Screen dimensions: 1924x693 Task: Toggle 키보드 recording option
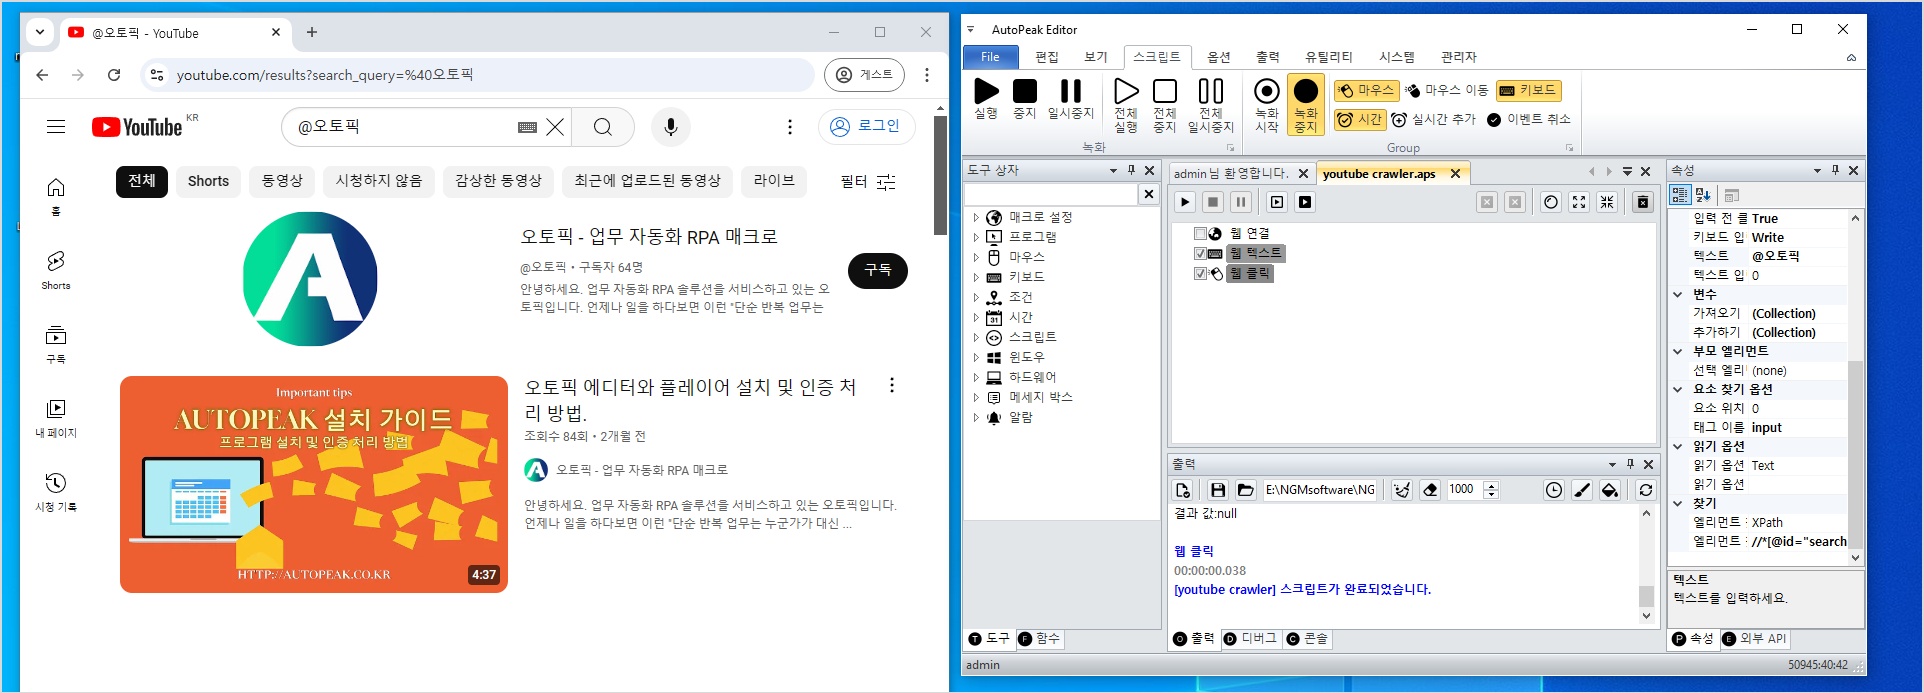tap(1528, 90)
